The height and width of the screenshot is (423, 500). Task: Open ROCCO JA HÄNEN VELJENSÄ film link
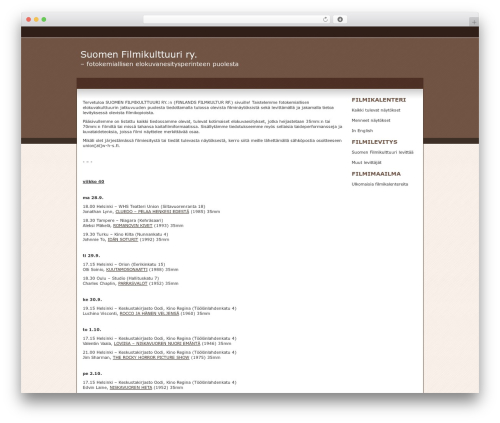pos(149,314)
